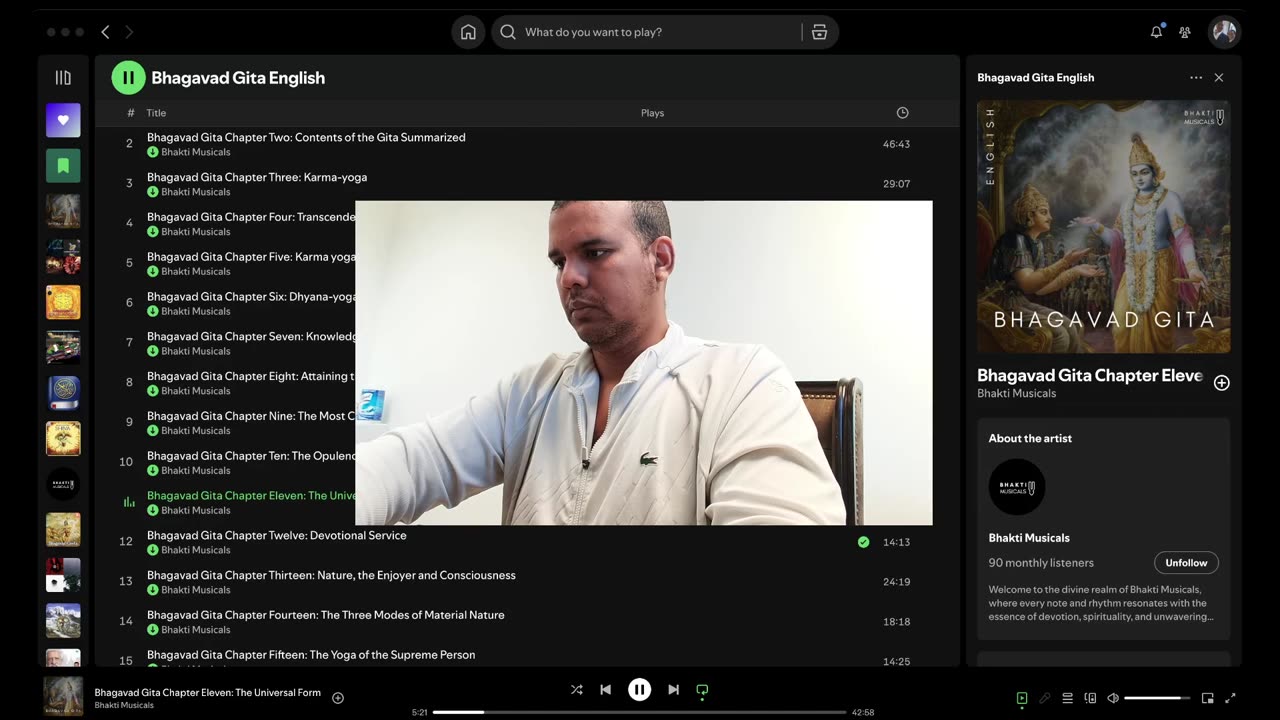The image size is (1280, 720).
Task: Adjust the volume slider
Action: pos(1157,698)
